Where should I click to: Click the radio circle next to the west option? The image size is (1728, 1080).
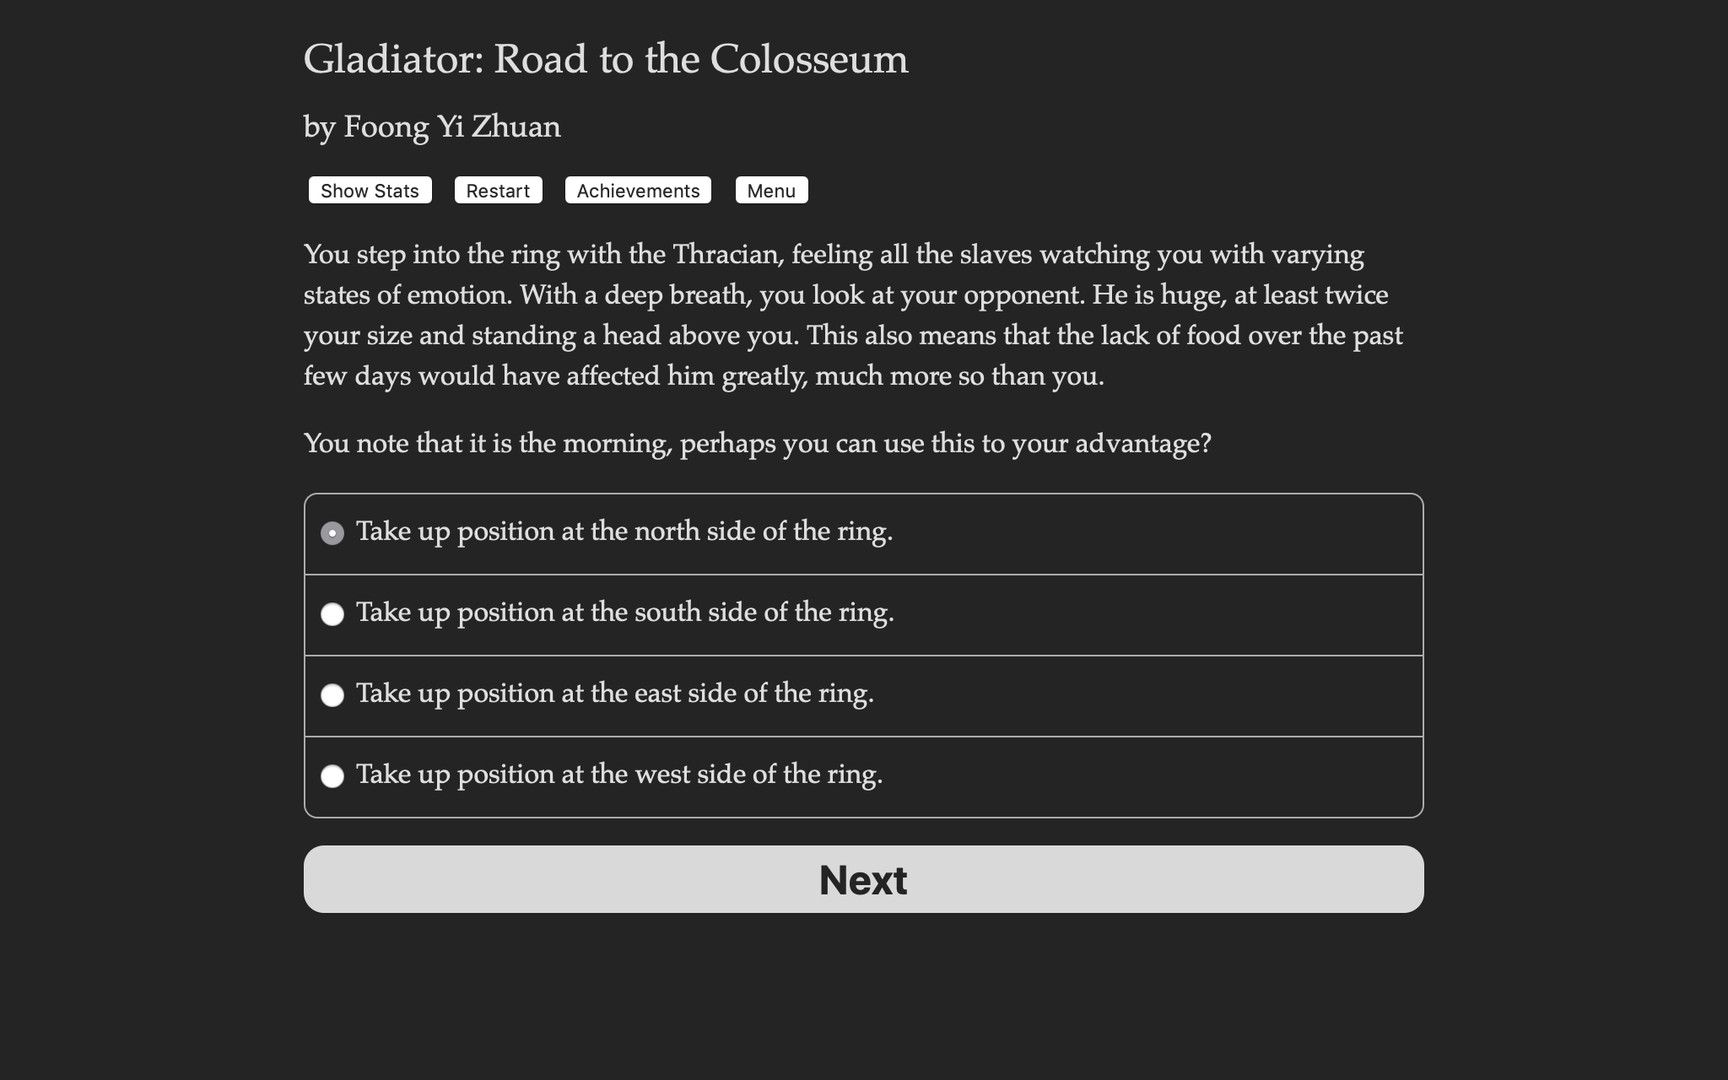(x=332, y=775)
